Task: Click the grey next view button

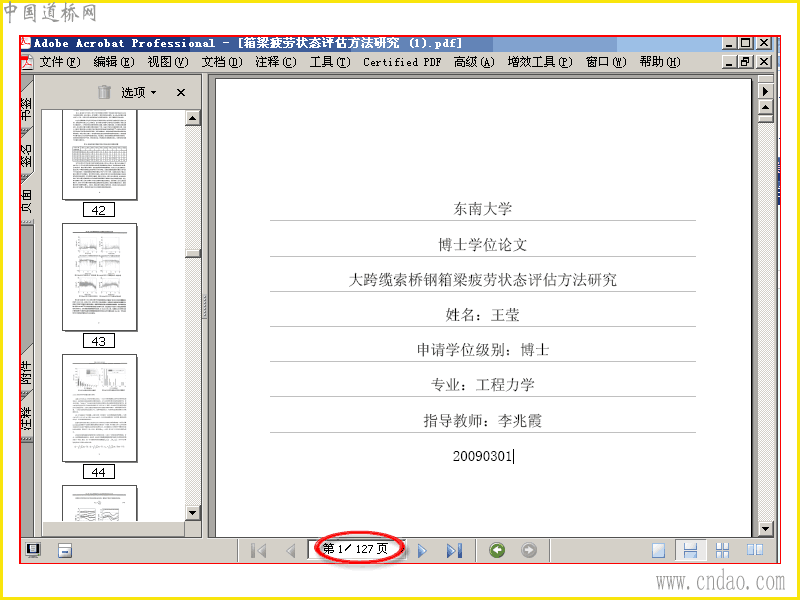Action: (x=529, y=550)
